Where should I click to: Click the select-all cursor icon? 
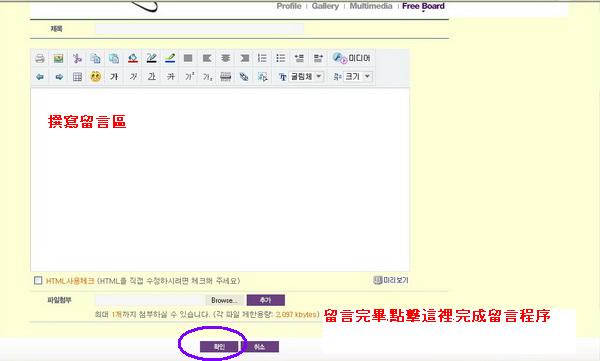pos(262,77)
